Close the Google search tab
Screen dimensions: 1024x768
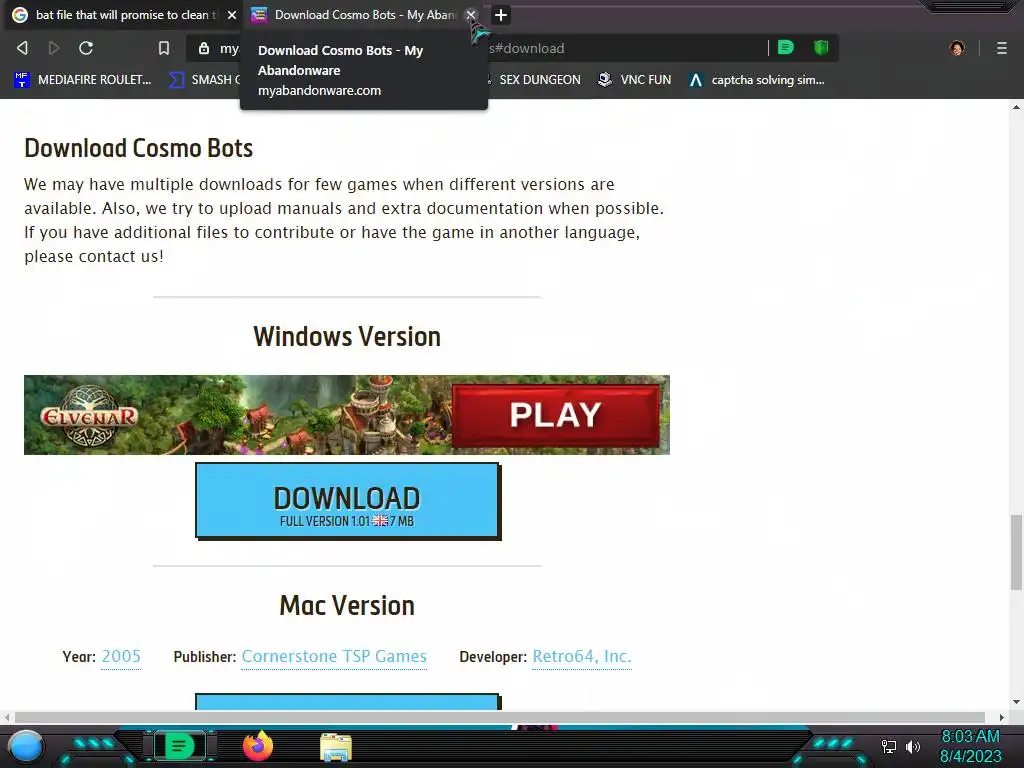click(x=232, y=14)
